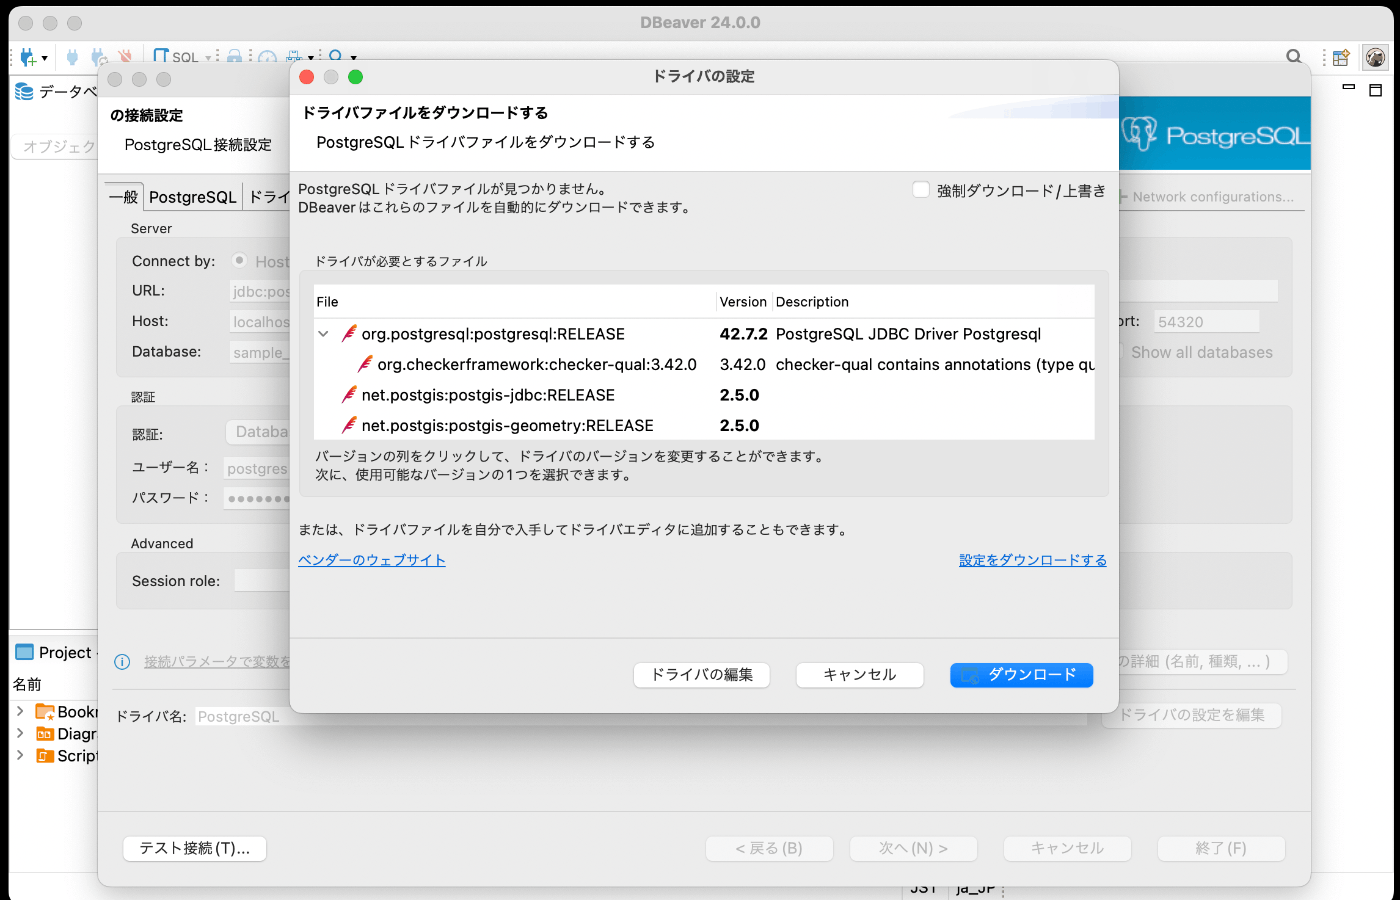Select the Host radio button for Connect by

[x=239, y=260]
